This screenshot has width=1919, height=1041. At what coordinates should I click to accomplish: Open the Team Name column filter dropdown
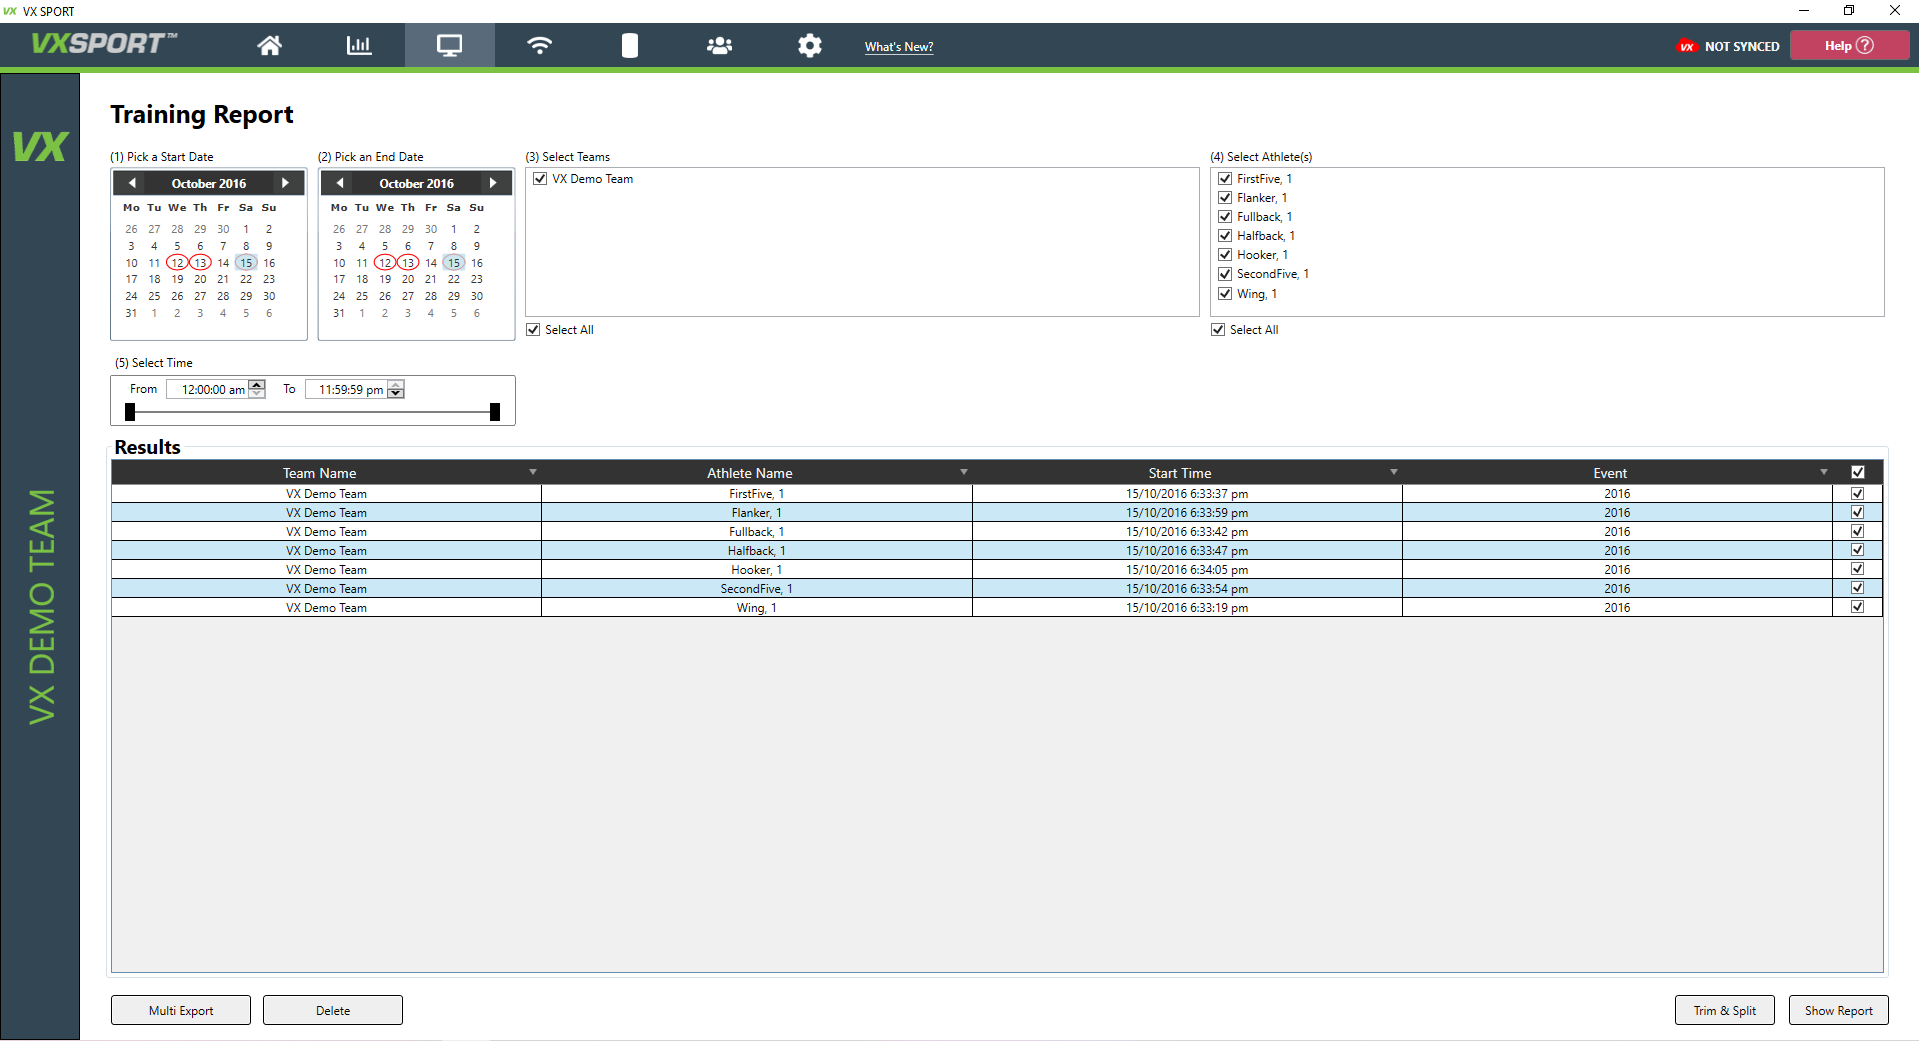(533, 472)
